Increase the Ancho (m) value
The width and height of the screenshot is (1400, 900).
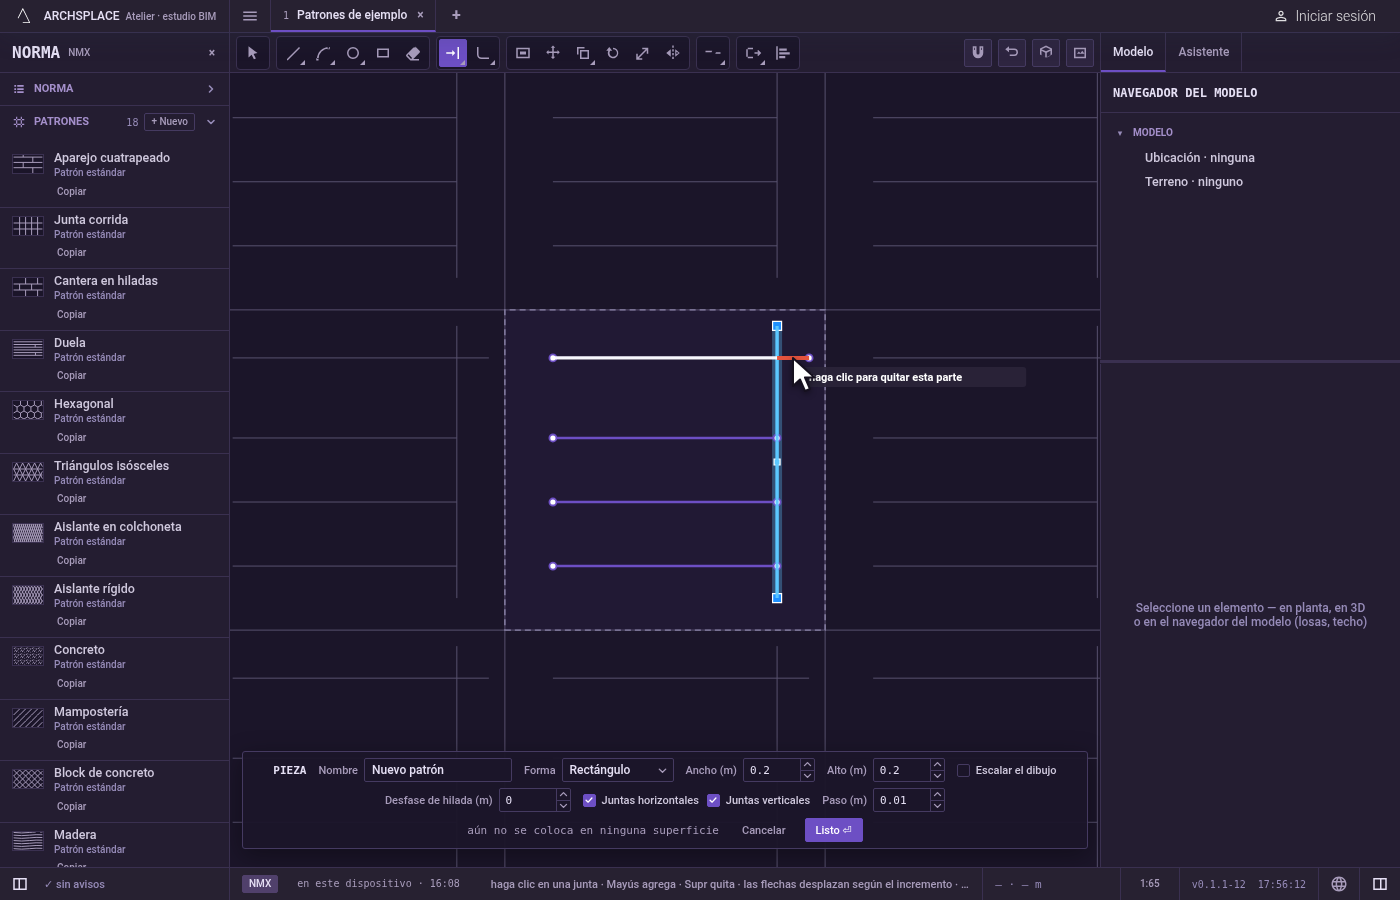click(807, 765)
